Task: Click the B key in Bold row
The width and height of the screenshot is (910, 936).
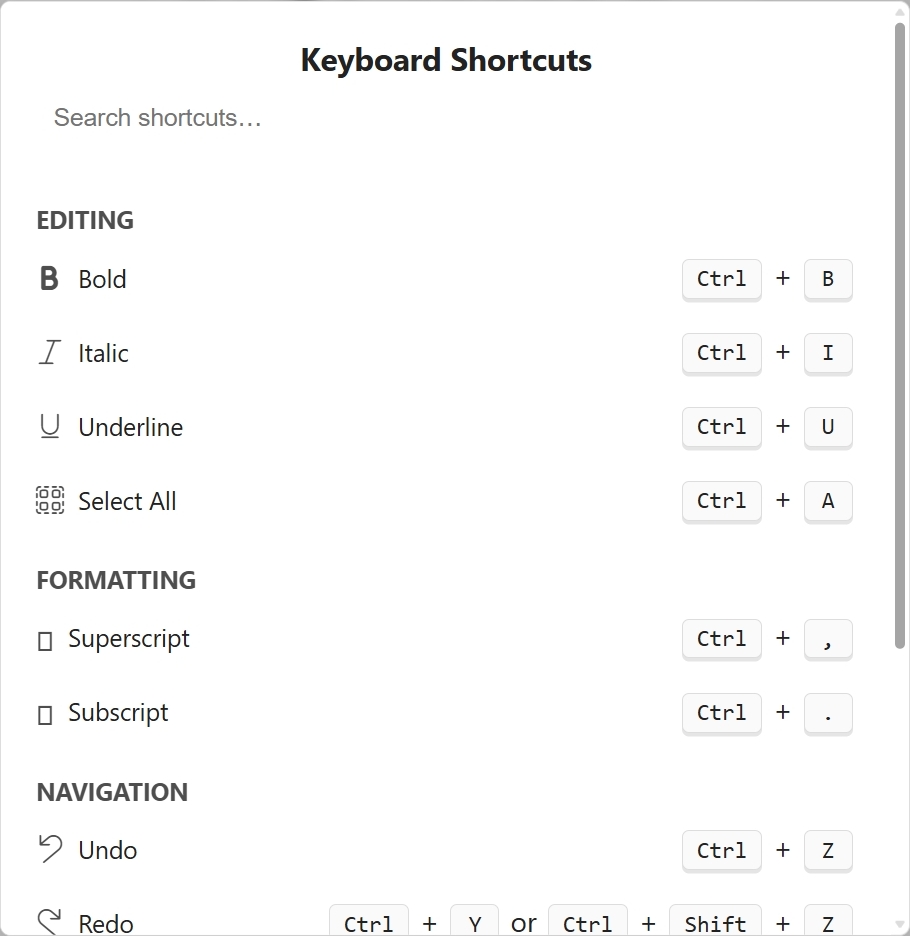Action: 827,279
